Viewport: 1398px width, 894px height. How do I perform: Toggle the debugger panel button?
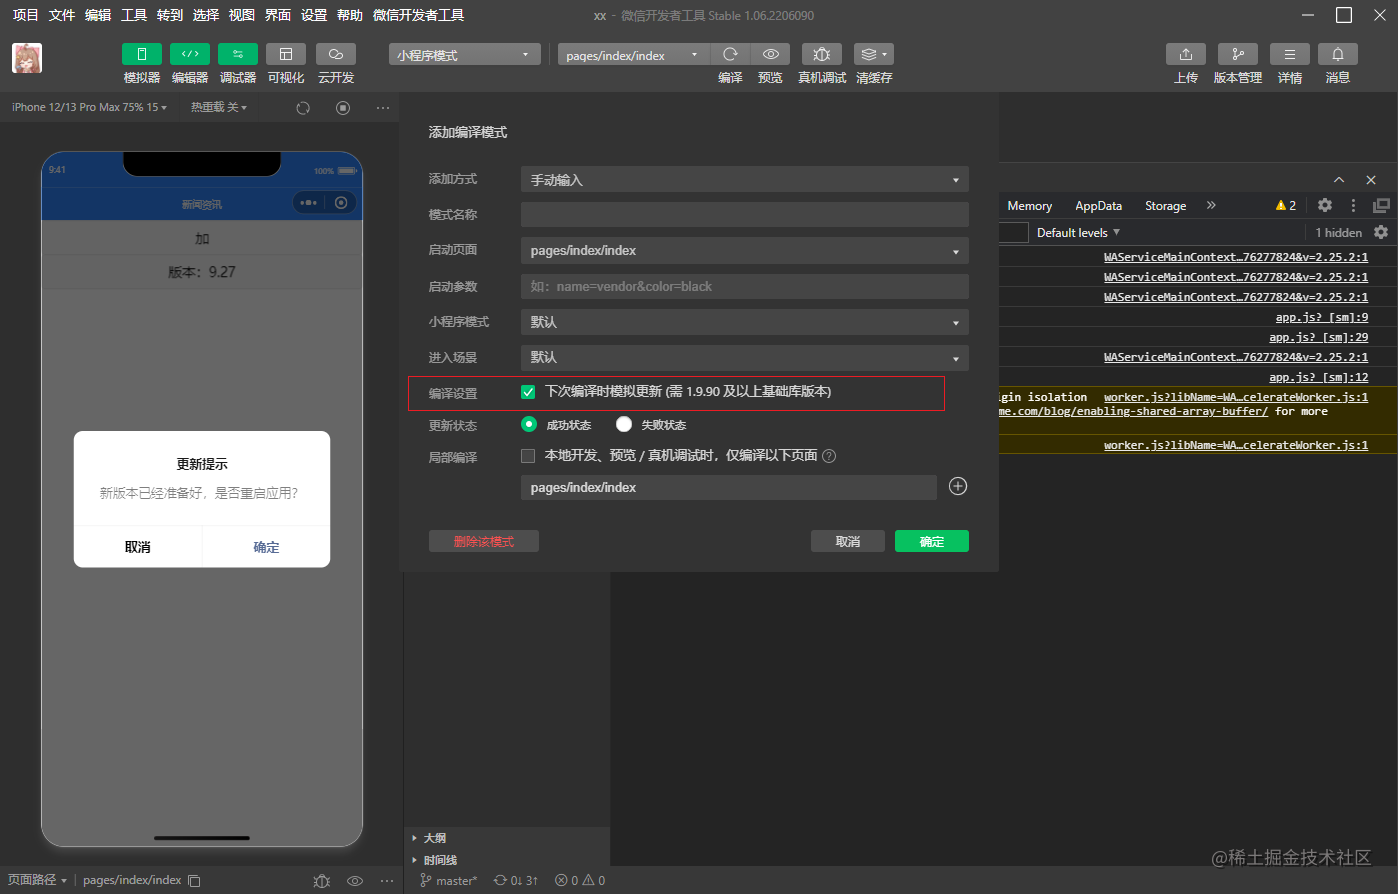238,54
